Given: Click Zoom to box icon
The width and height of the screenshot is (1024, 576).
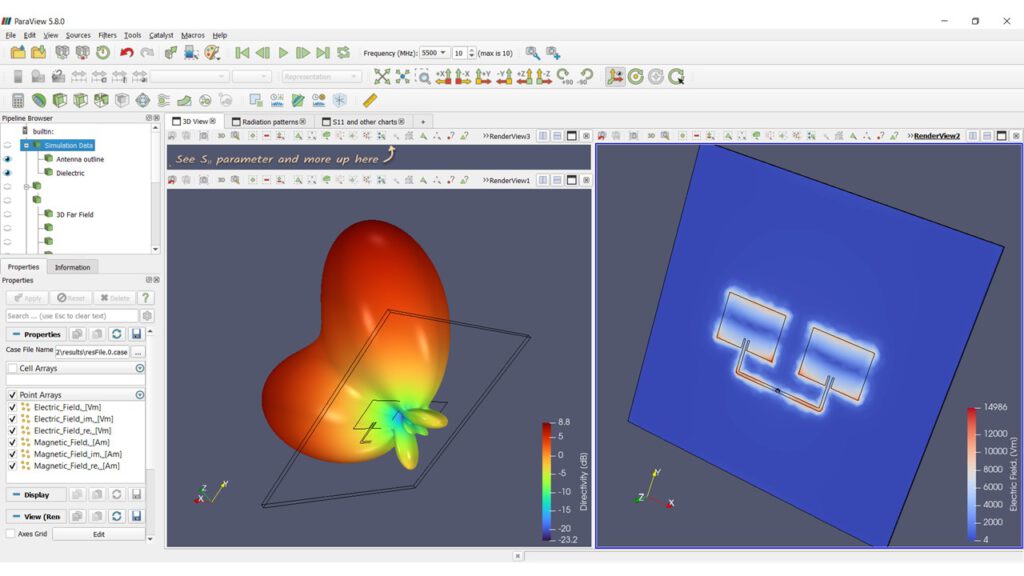Looking at the screenshot, I should click(423, 77).
